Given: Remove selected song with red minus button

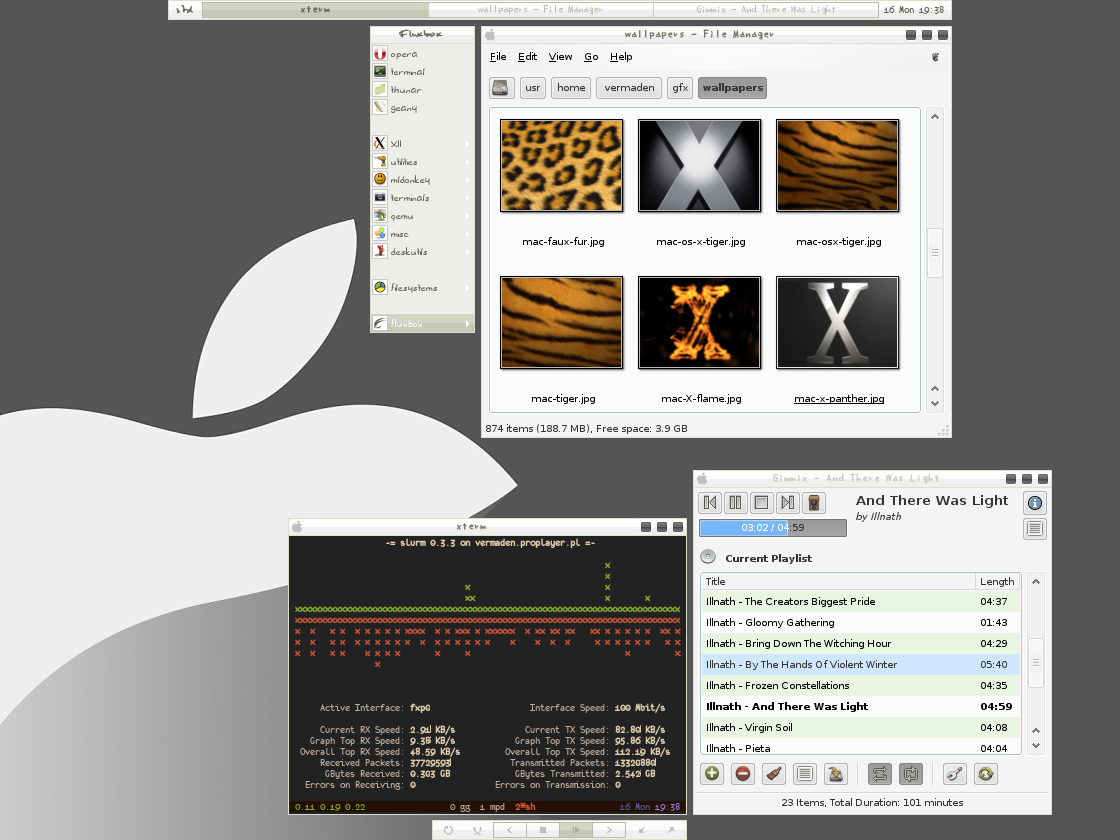Looking at the screenshot, I should tap(743, 774).
